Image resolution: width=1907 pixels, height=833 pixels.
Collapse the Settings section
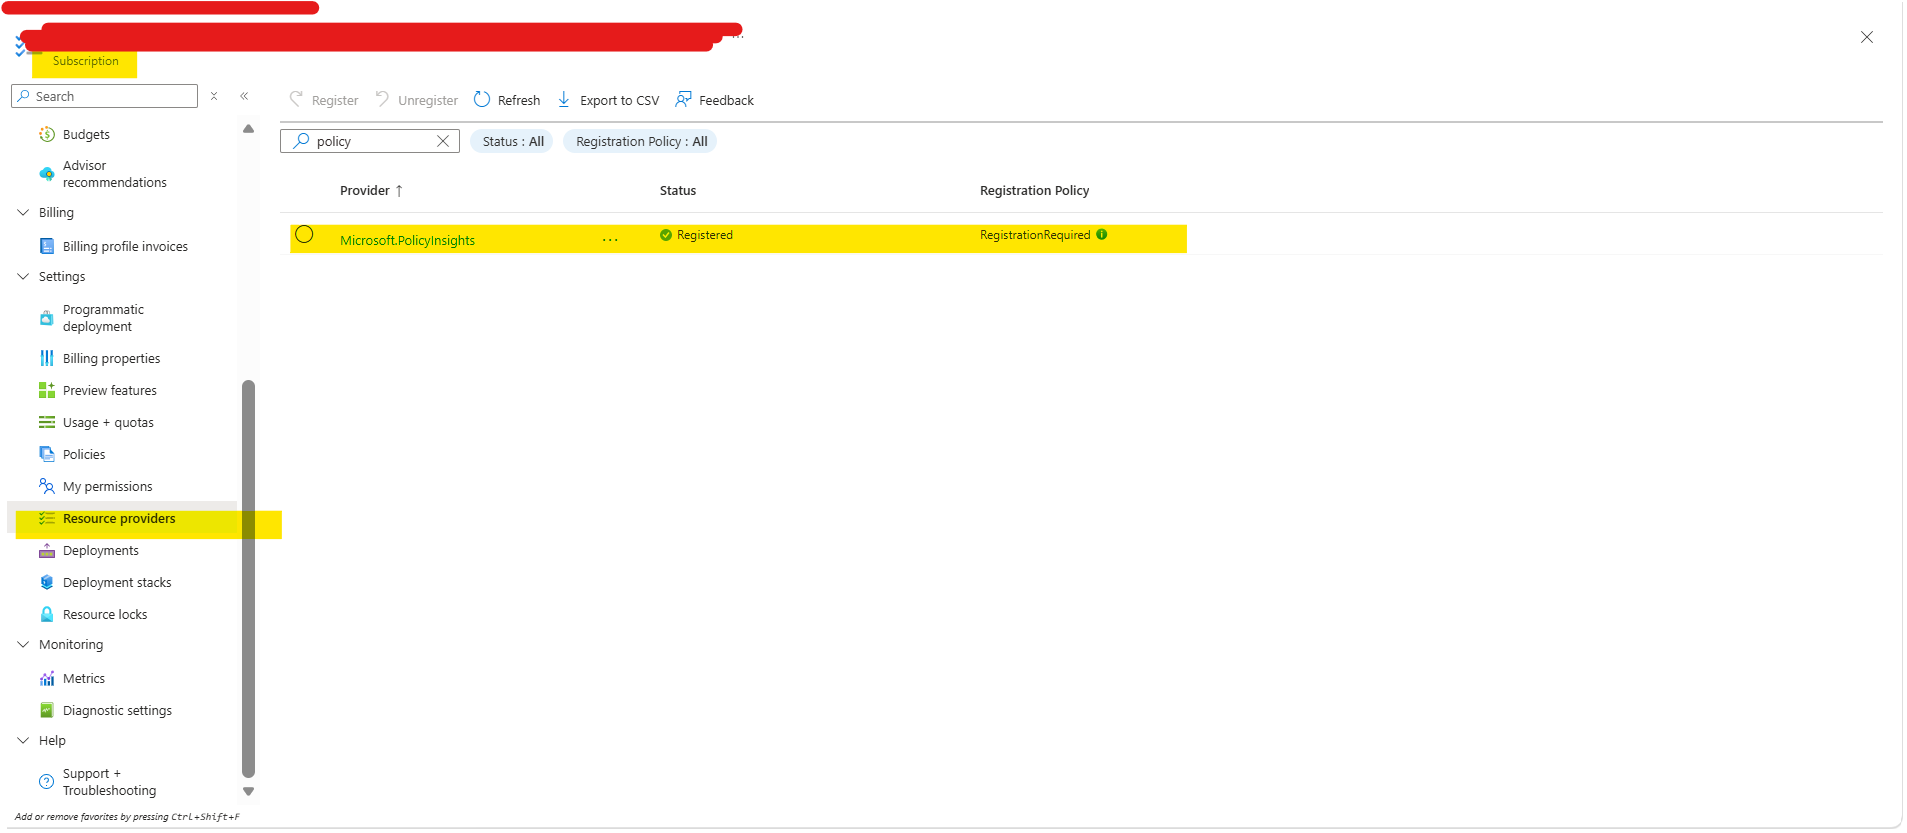pos(23,276)
